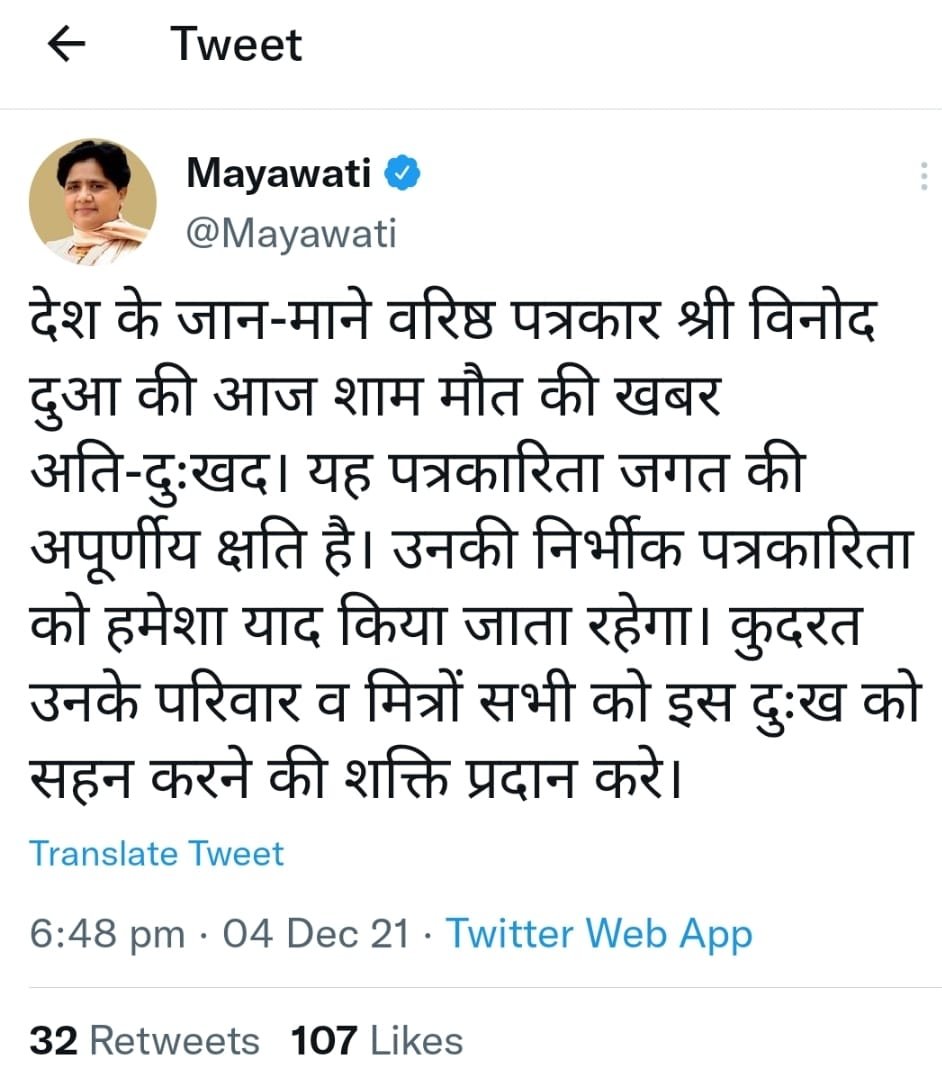Click the 6:48 pm timestamp
The height and width of the screenshot is (1089, 942).
point(107,933)
